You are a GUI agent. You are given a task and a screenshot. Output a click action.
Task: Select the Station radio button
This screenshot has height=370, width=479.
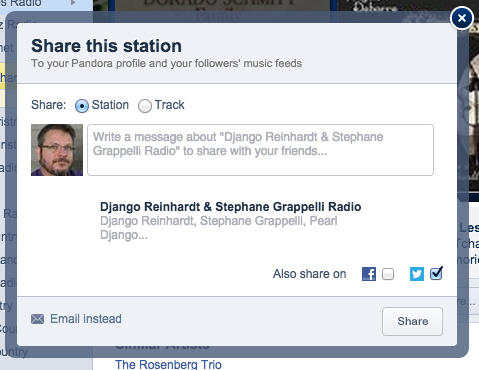[x=82, y=106]
